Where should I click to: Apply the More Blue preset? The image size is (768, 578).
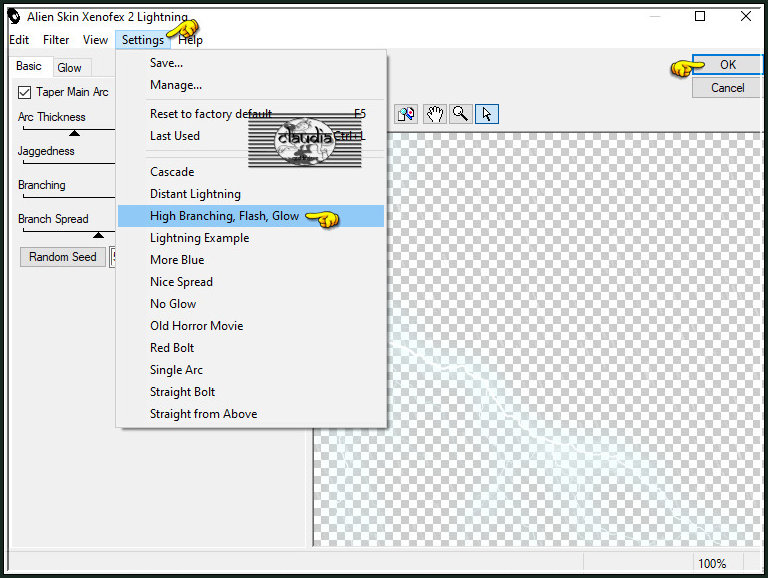tap(251, 260)
